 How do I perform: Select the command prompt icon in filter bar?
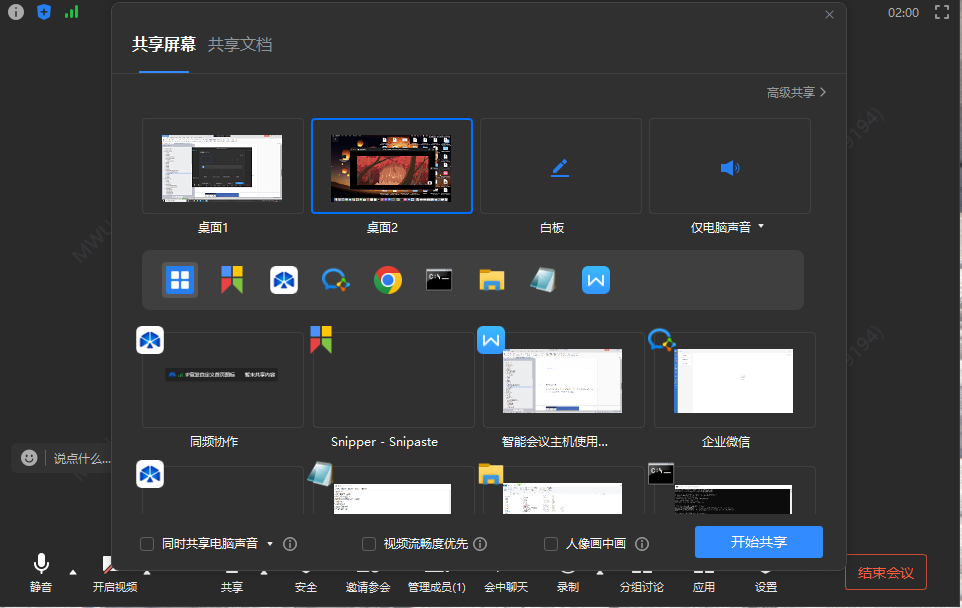(x=440, y=280)
